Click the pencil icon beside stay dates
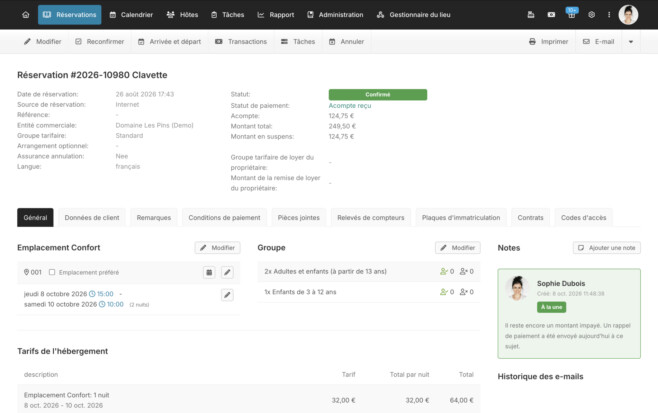 [227, 295]
